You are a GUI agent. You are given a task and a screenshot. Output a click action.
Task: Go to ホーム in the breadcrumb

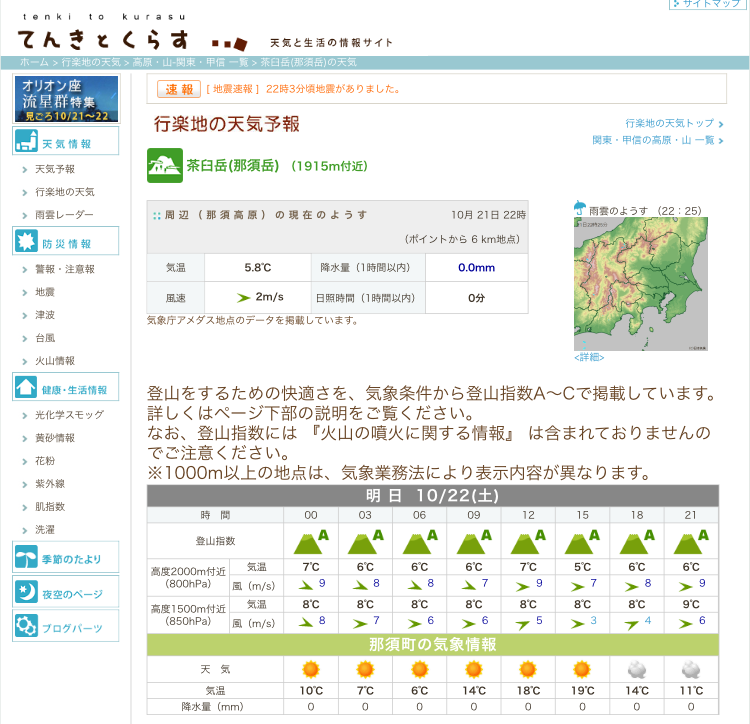[34, 62]
